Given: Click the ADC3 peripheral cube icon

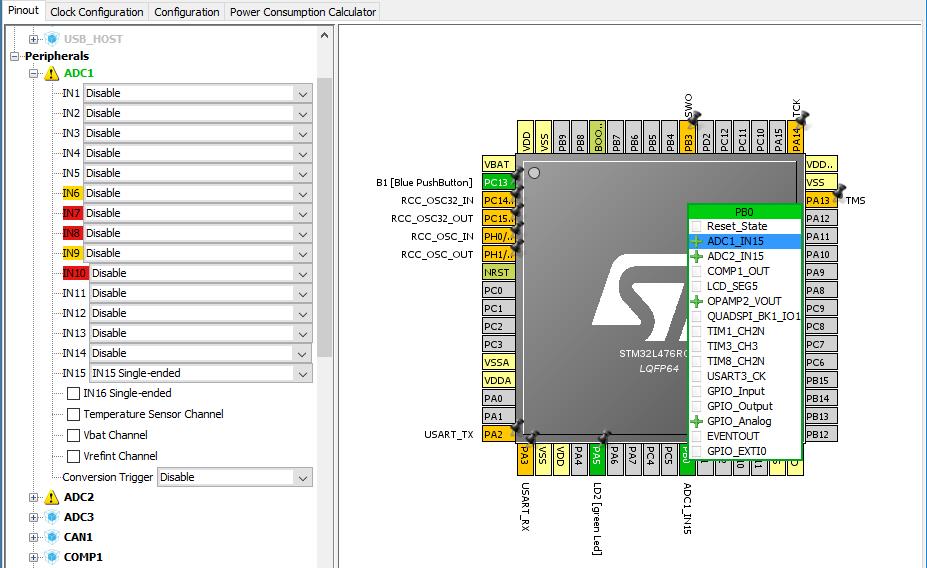Looking at the screenshot, I should click(52, 517).
